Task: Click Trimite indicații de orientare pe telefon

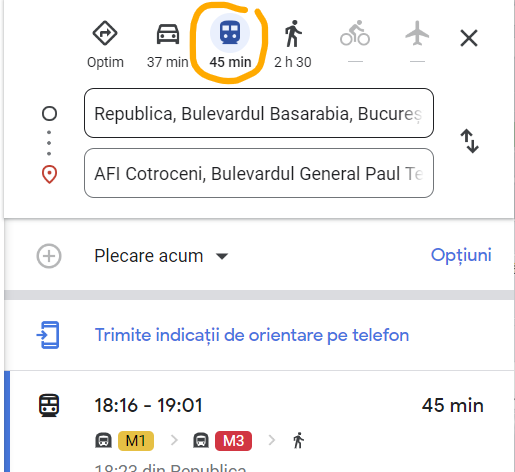Action: (x=252, y=335)
